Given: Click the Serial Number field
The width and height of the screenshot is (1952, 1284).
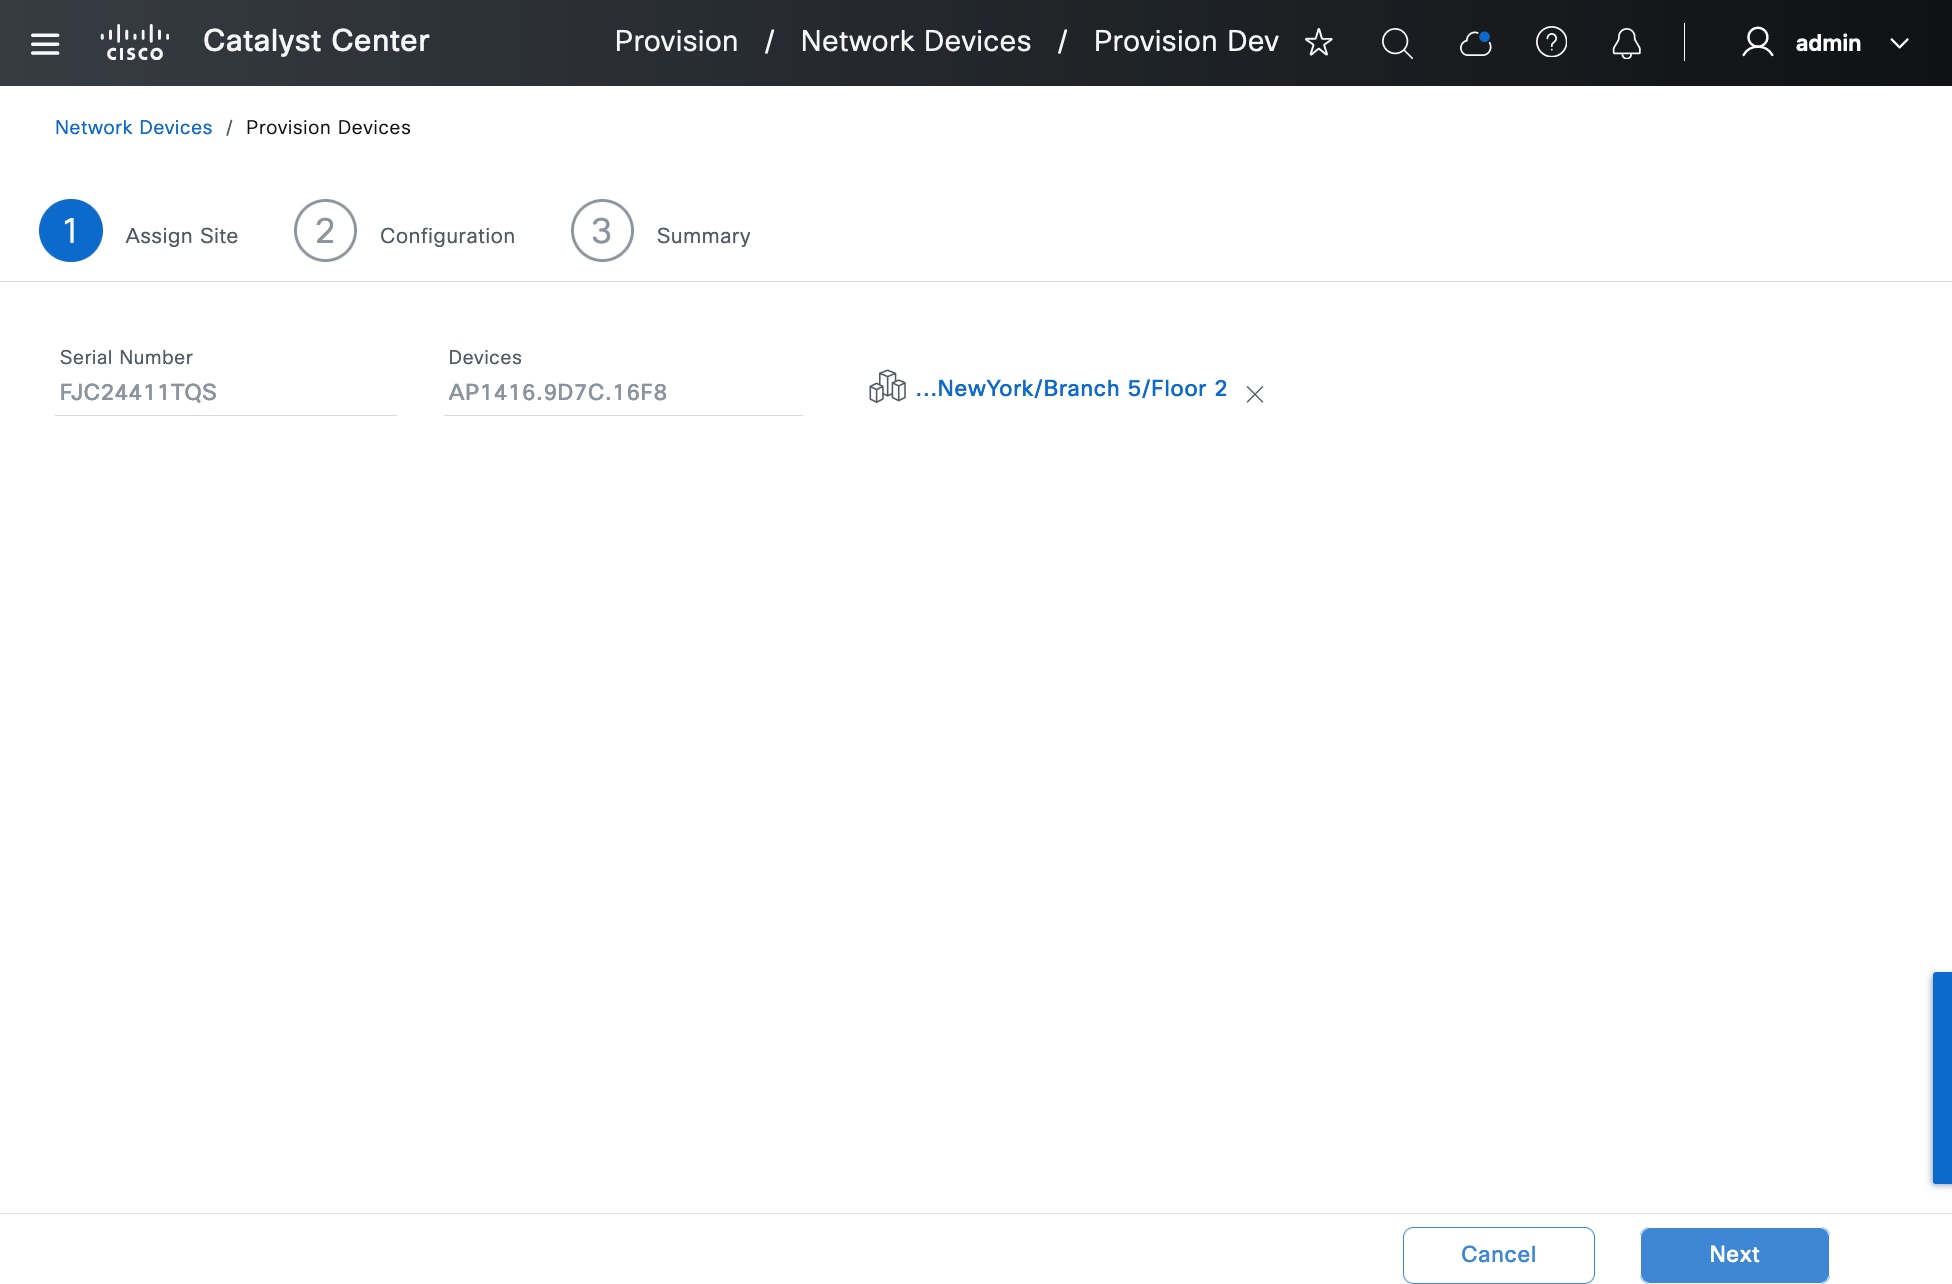Looking at the screenshot, I should pos(225,392).
